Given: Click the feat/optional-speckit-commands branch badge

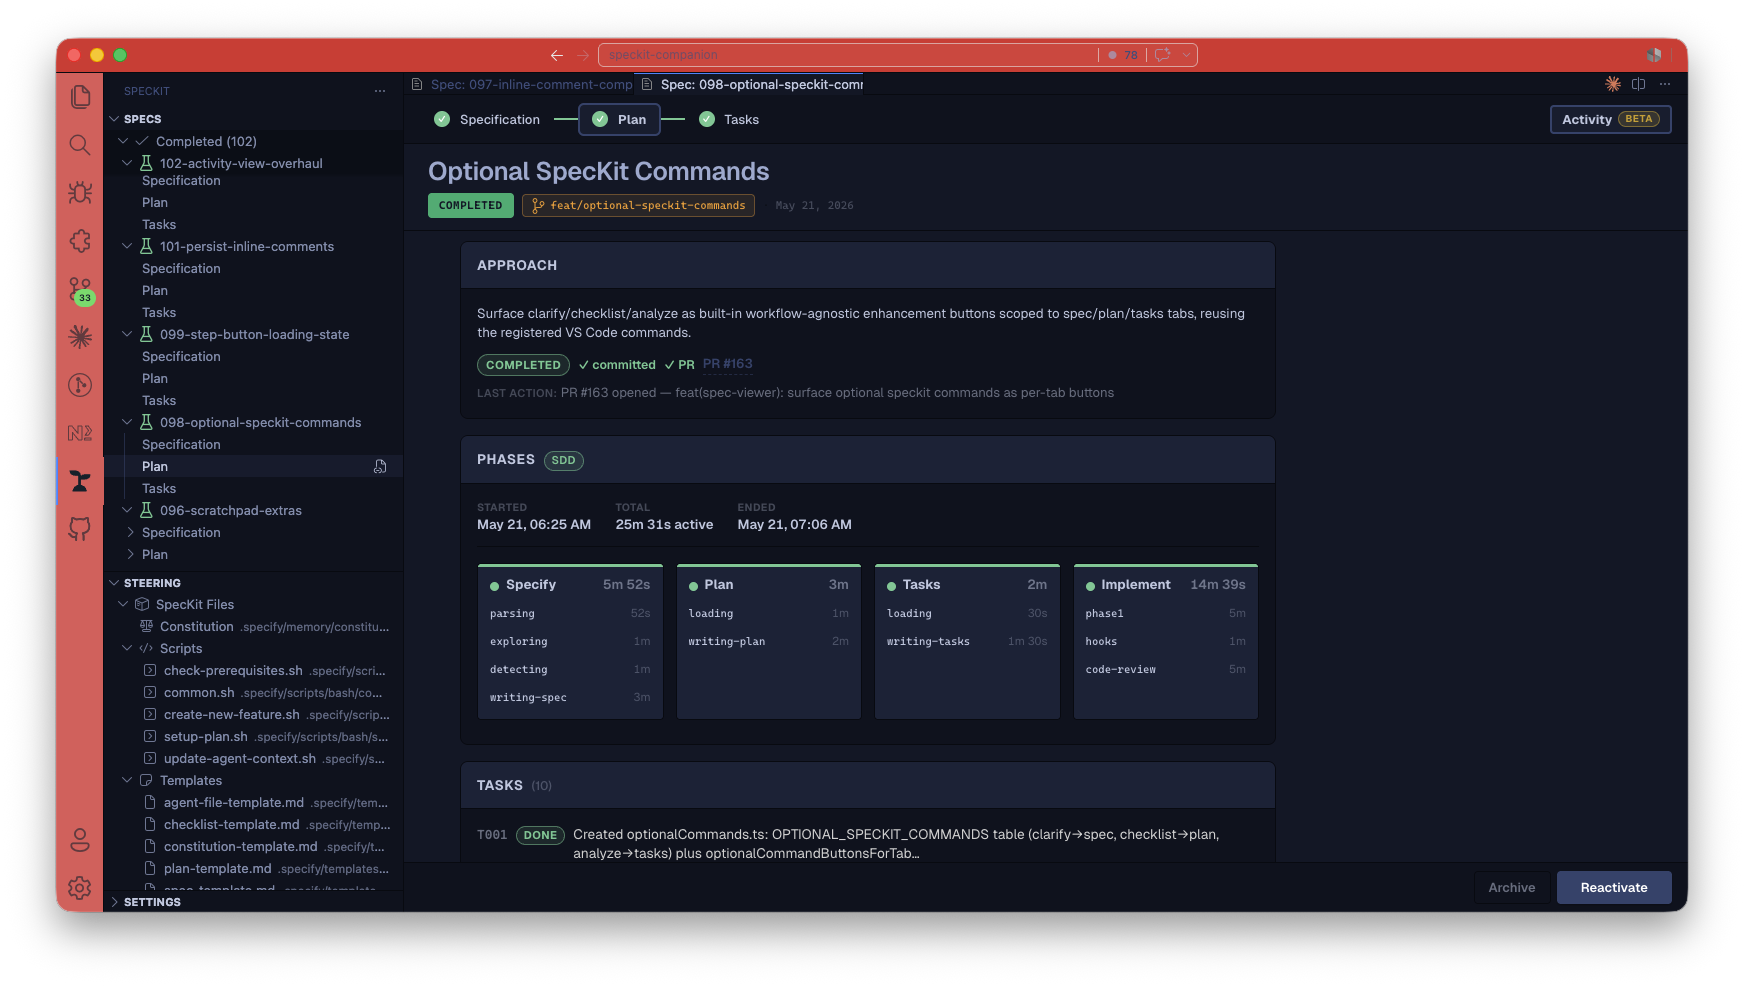Looking at the screenshot, I should click(x=638, y=205).
